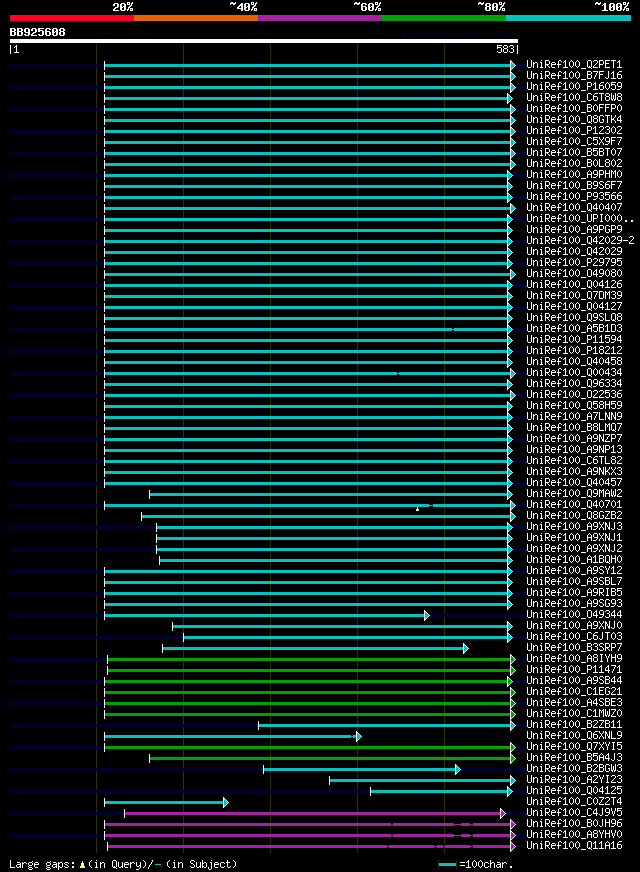
Task: Click the UniRef100_B2BGW3 alignment bar
Action: (362, 770)
